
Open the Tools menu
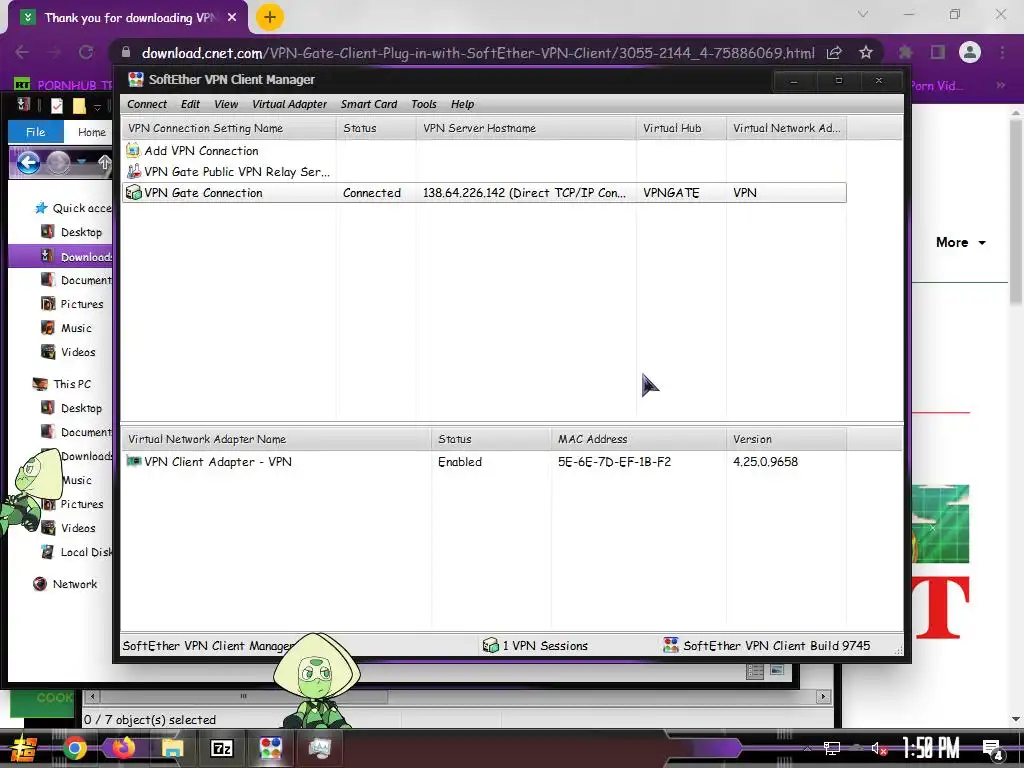[423, 104]
